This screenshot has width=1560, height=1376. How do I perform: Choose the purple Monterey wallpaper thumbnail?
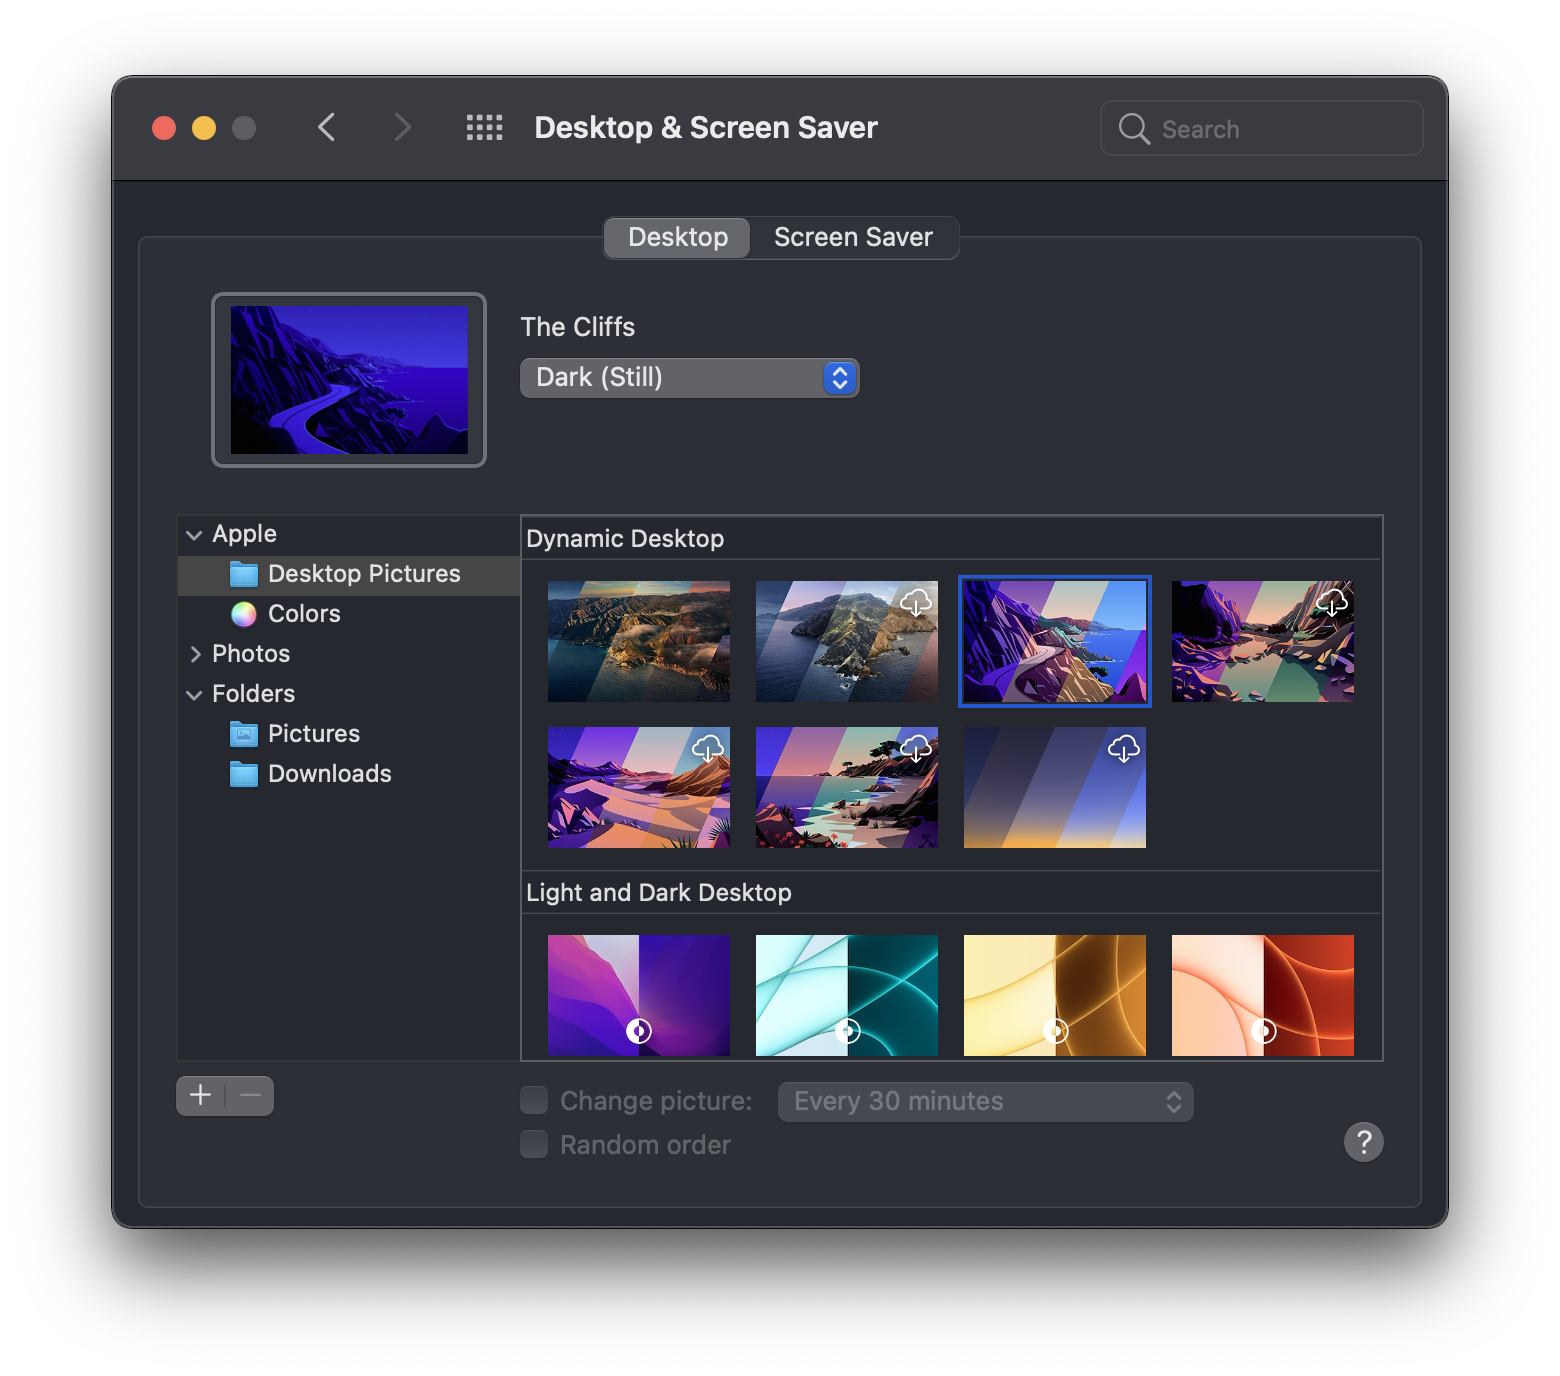639,995
